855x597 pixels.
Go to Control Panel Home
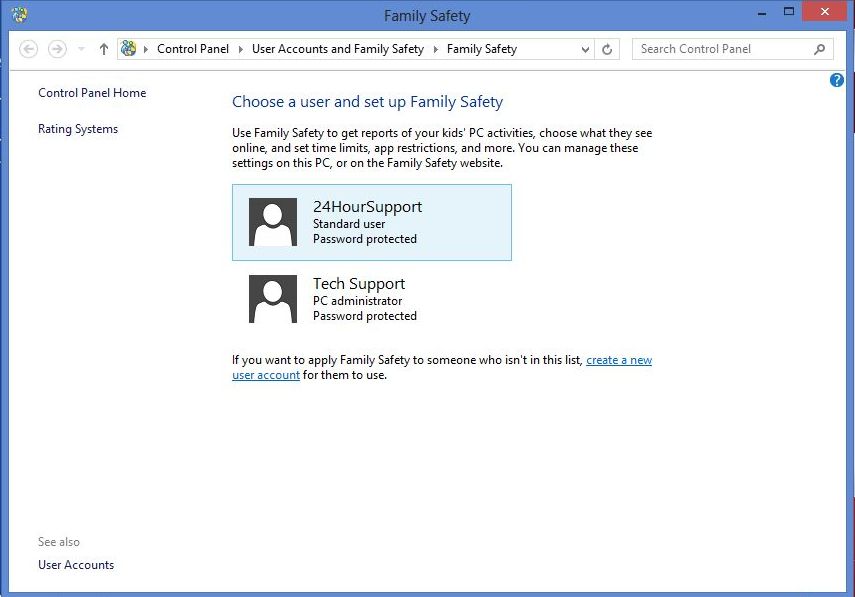92,93
